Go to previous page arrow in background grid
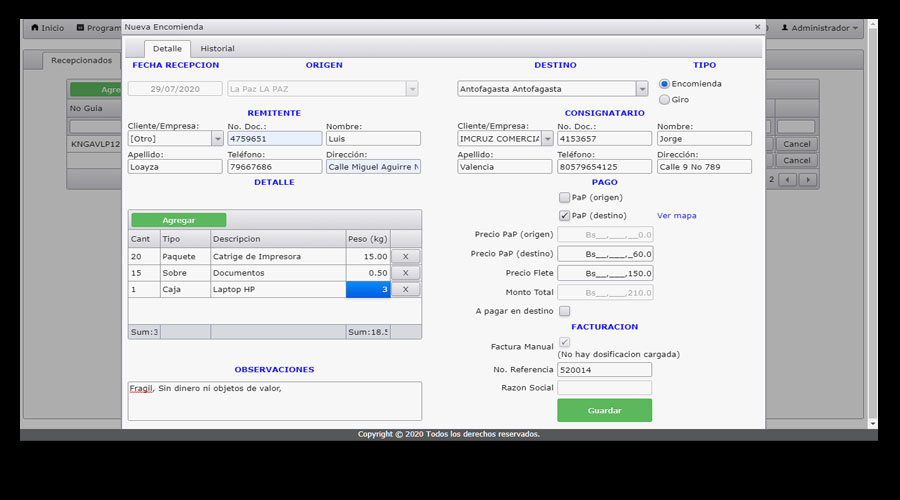 tap(788, 180)
